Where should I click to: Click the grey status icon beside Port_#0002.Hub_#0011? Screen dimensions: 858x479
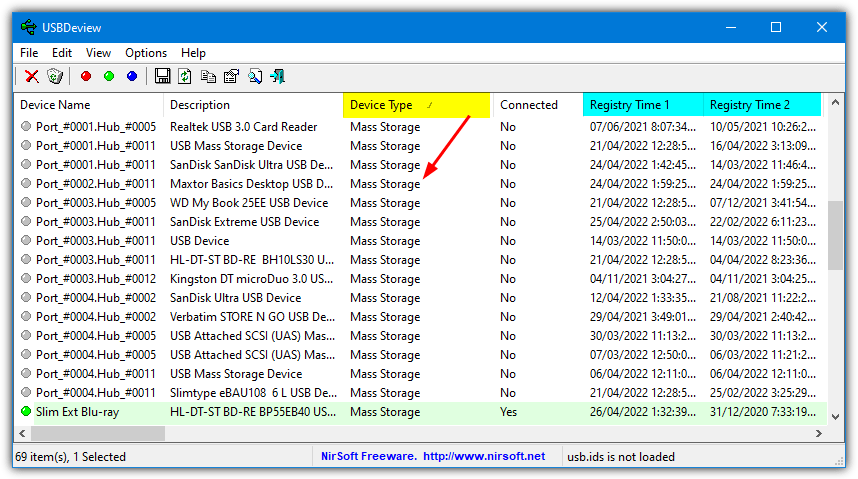pyautogui.click(x=26, y=183)
